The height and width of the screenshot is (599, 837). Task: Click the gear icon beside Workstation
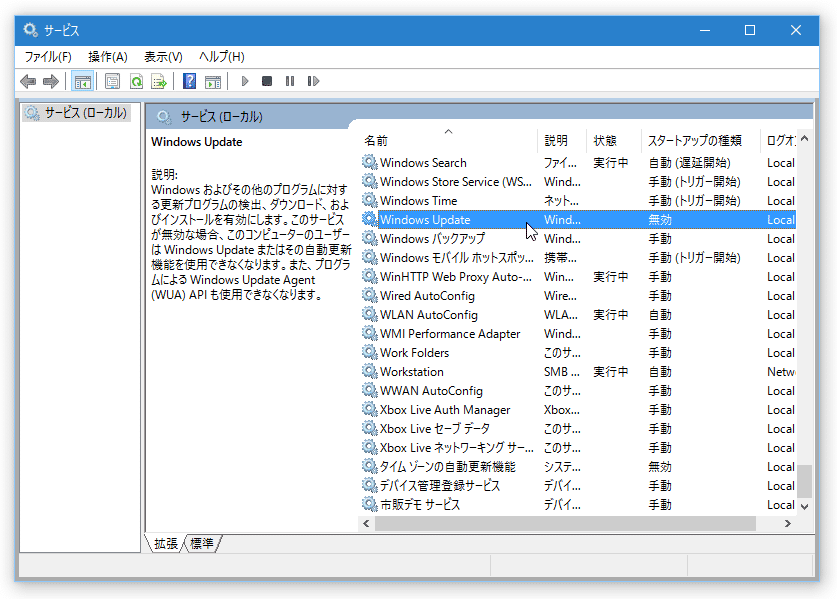tap(369, 372)
